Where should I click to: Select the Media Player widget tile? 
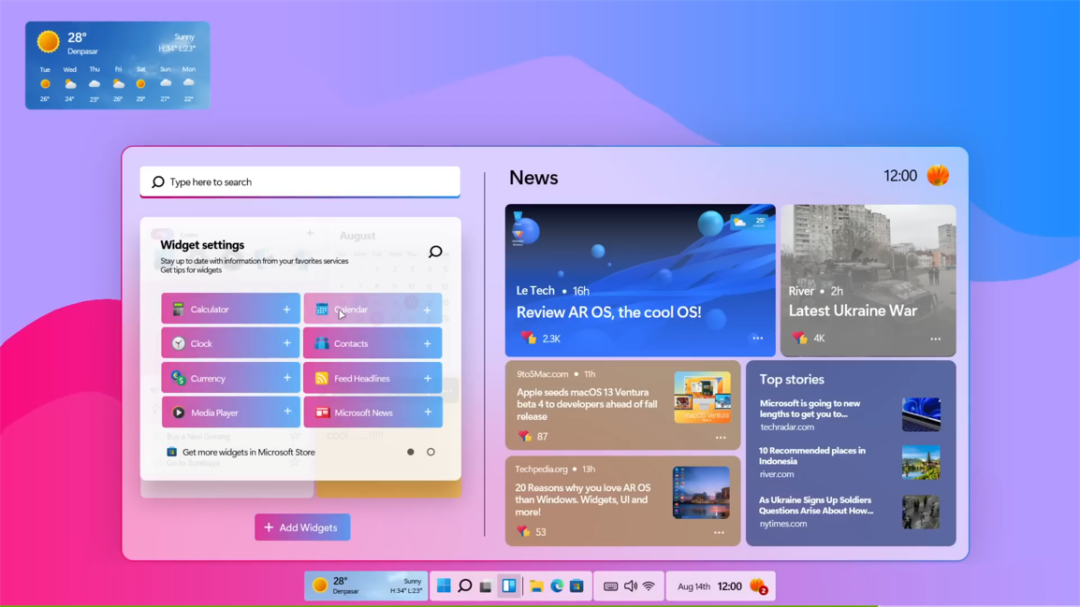click(231, 412)
